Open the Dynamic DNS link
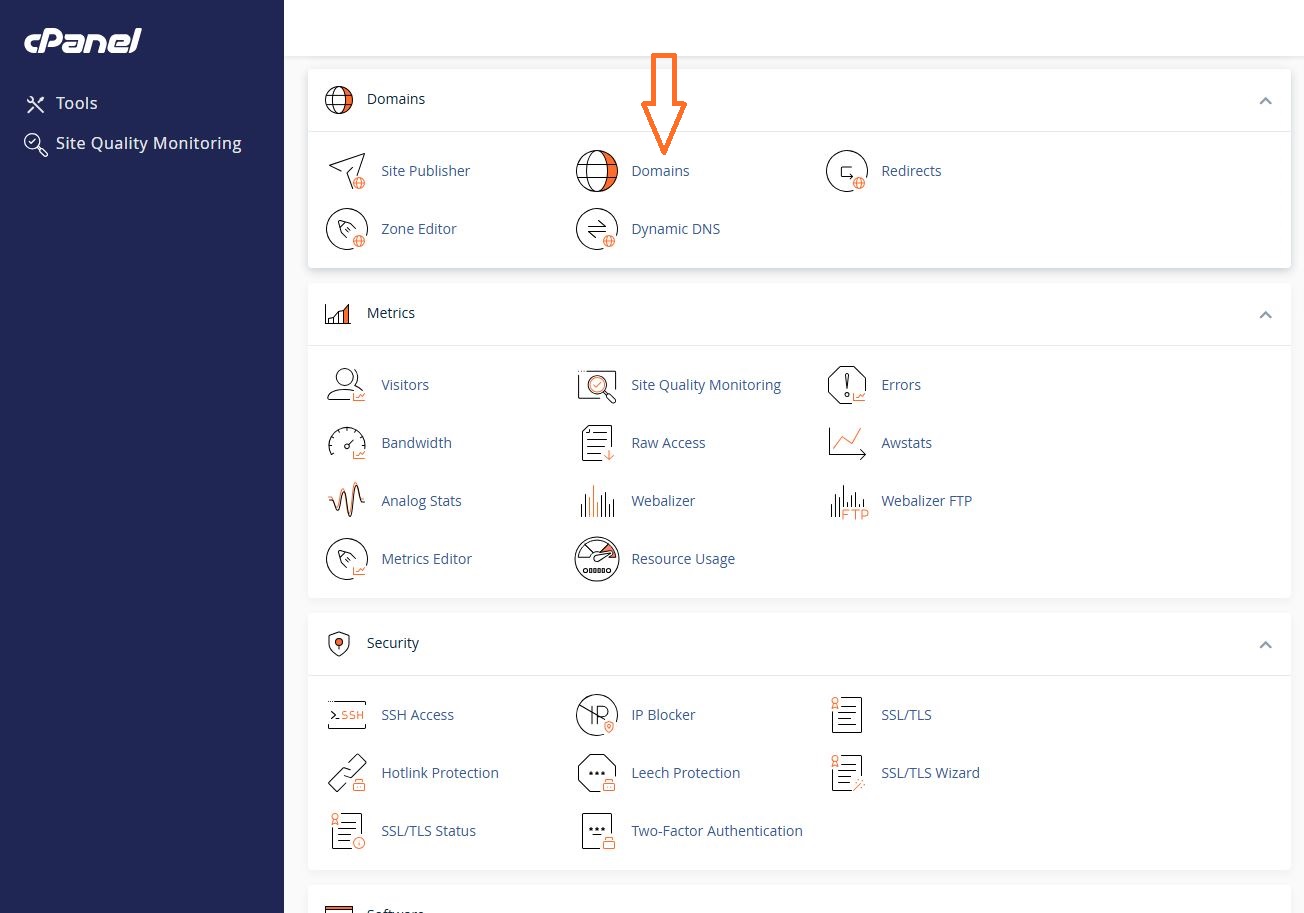 (675, 229)
